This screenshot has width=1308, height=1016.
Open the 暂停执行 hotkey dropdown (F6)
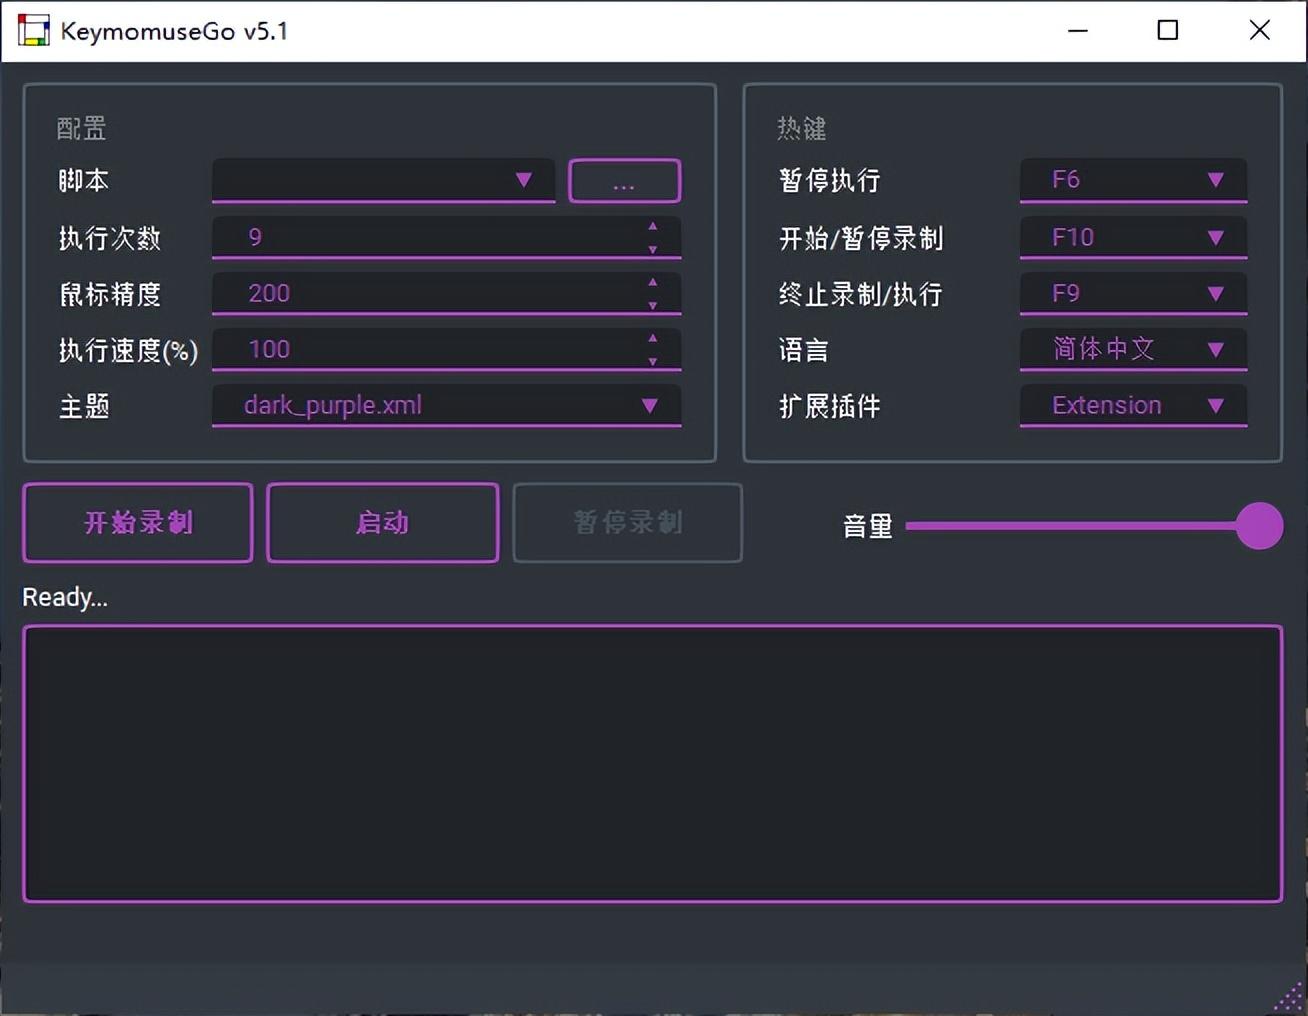(1133, 180)
